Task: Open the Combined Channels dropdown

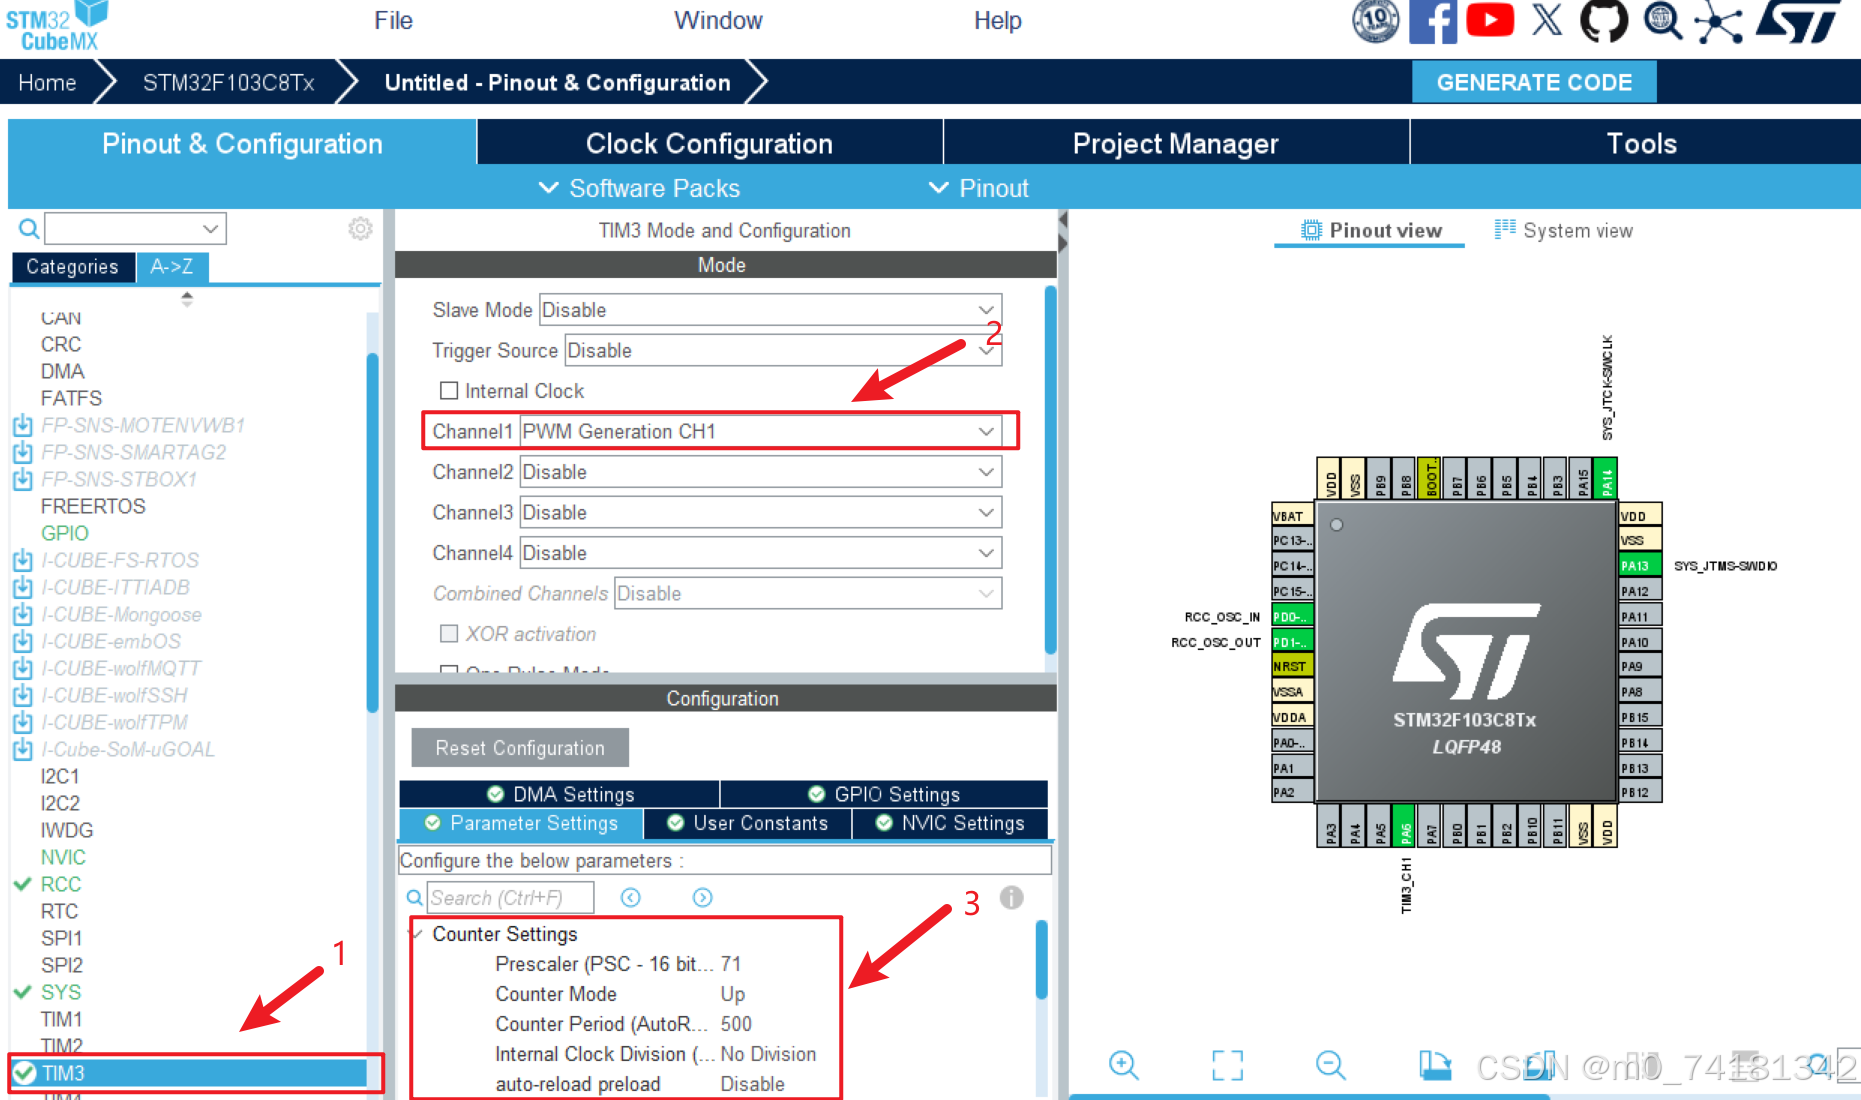Action: coord(808,594)
